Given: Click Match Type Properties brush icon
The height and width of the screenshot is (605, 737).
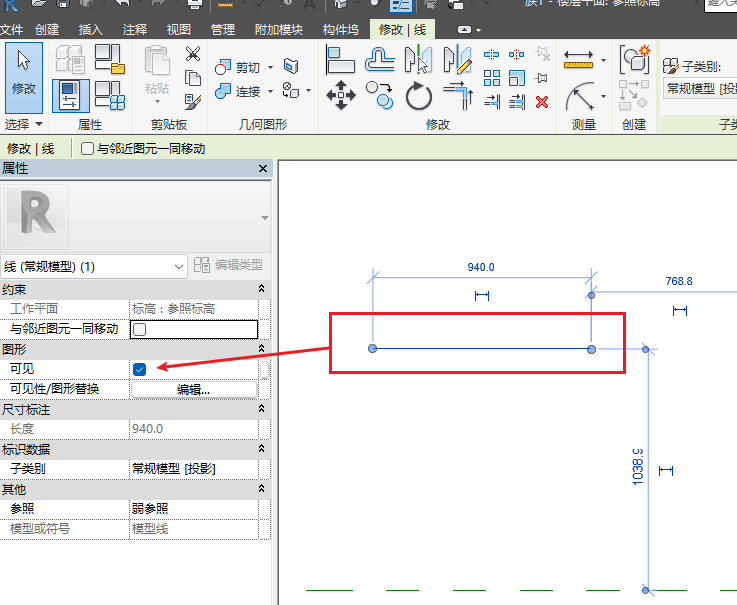Looking at the screenshot, I should pos(193,101).
